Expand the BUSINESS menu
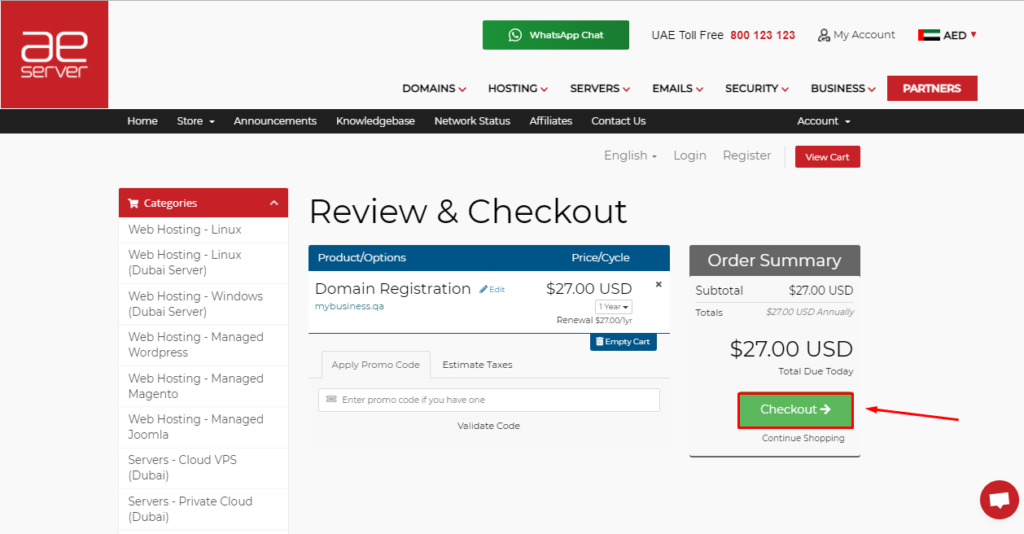Viewport: 1024px width, 534px height. pyautogui.click(x=843, y=88)
